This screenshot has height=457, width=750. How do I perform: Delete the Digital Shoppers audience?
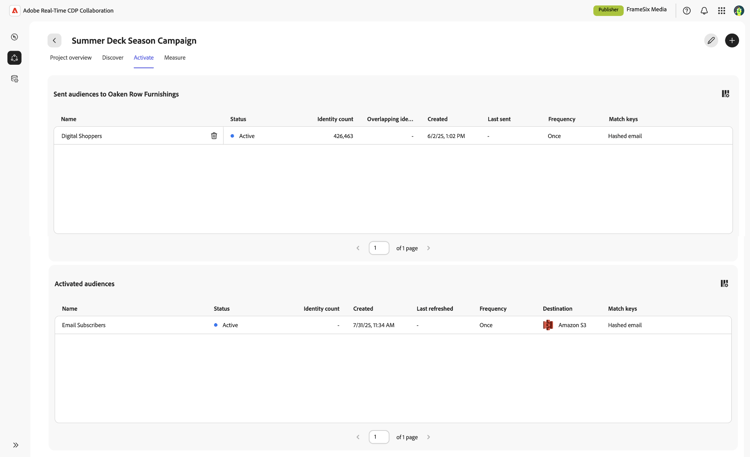pyautogui.click(x=214, y=136)
